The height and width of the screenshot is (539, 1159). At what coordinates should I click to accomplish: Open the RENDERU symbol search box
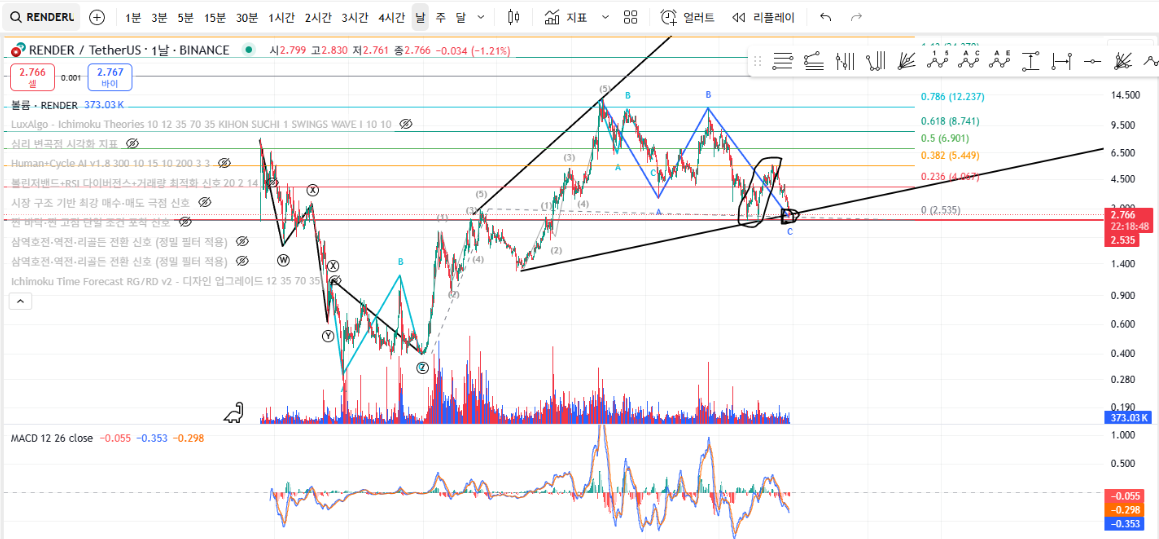(x=41, y=17)
